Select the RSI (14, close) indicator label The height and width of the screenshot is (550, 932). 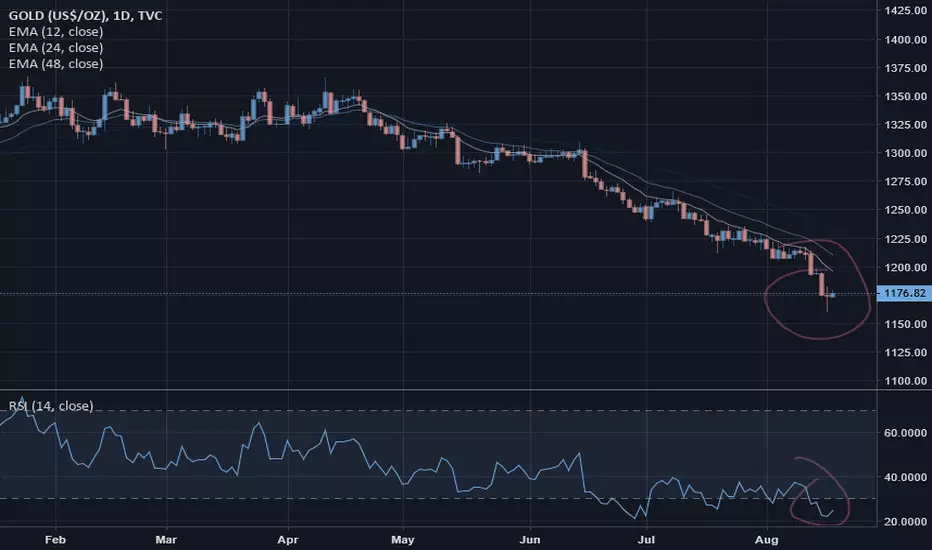51,406
